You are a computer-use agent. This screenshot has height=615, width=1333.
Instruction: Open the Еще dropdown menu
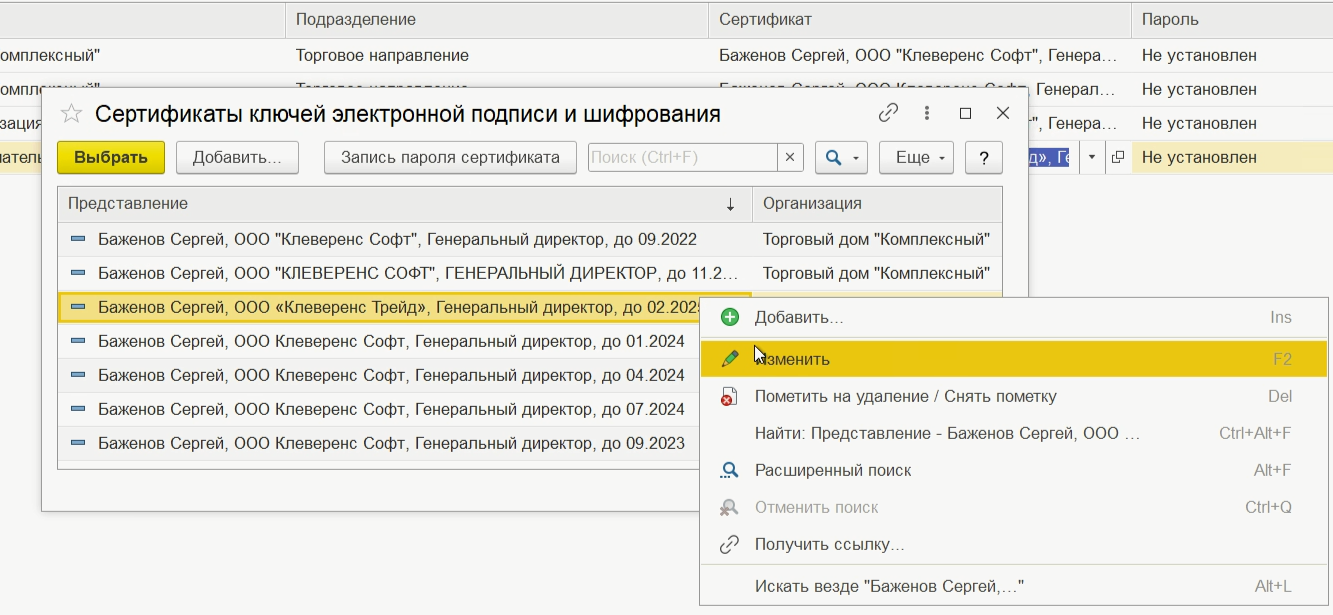click(916, 158)
